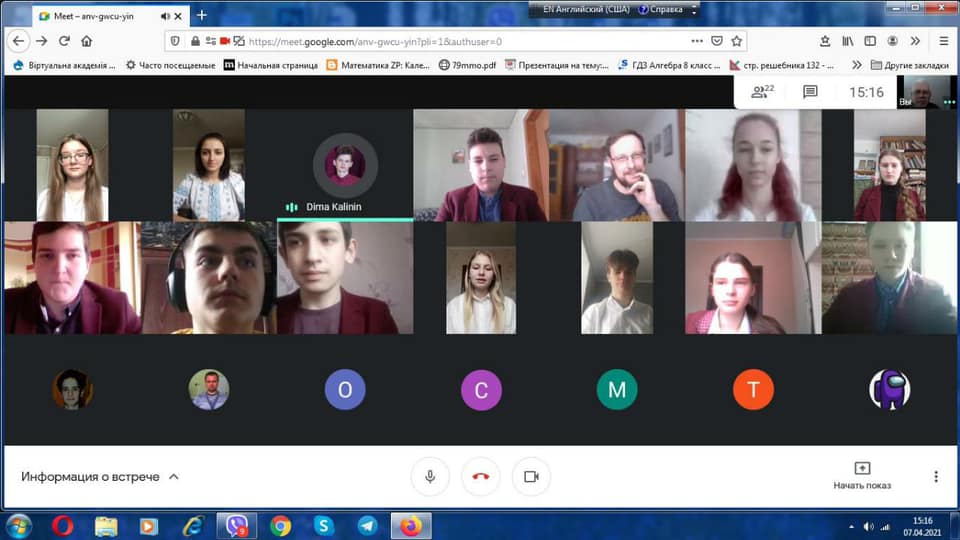The width and height of the screenshot is (960, 540).
Task: Select Dima Kalinin participant tile
Action: click(x=345, y=165)
